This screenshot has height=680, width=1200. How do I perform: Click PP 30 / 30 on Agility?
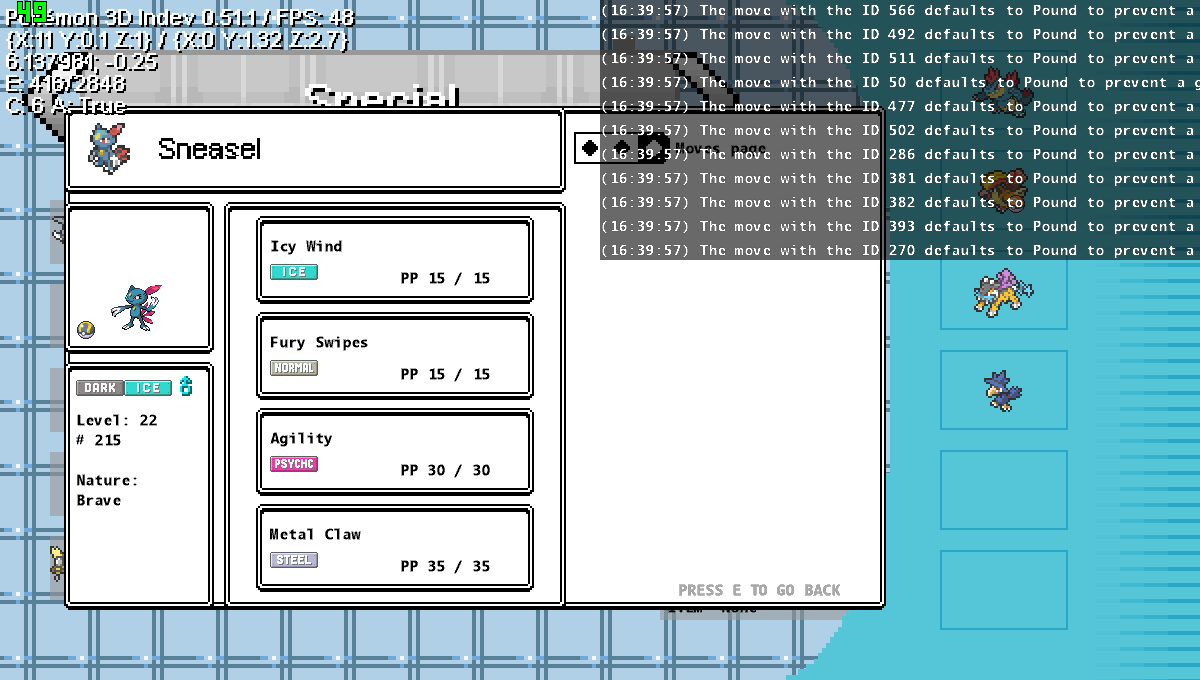coord(445,470)
